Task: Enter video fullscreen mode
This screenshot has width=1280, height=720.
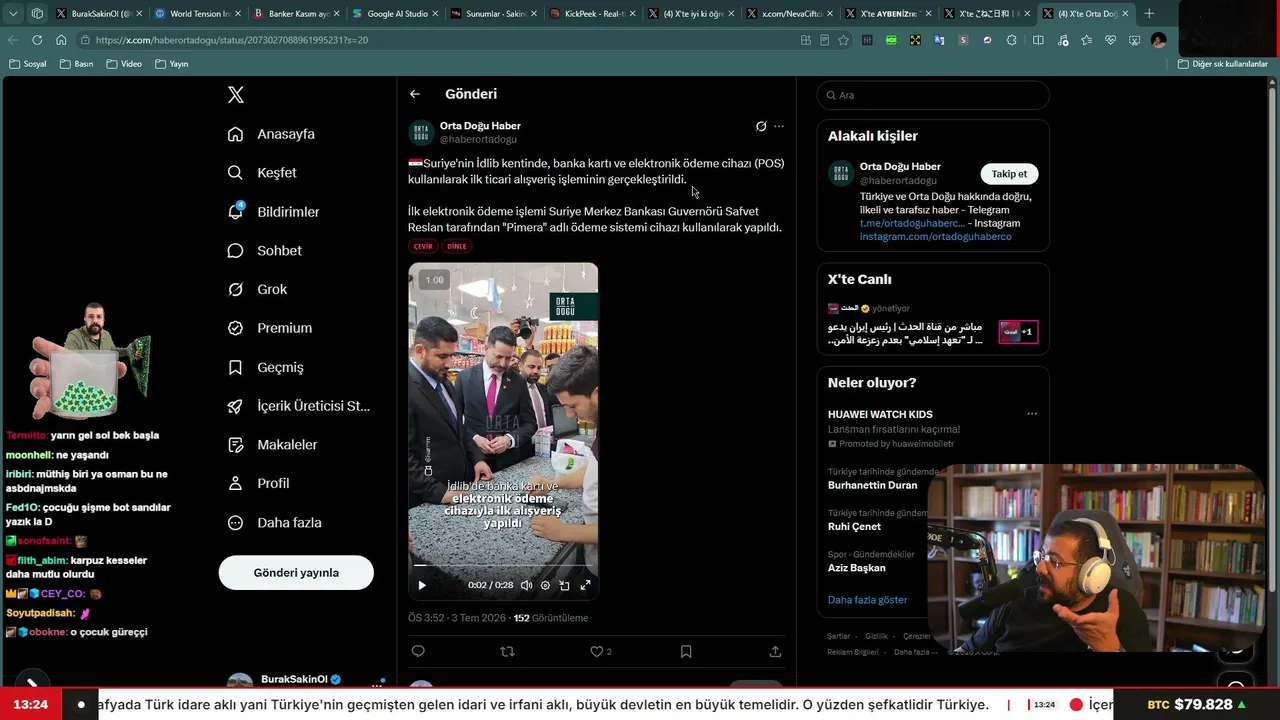Action: tap(585, 586)
